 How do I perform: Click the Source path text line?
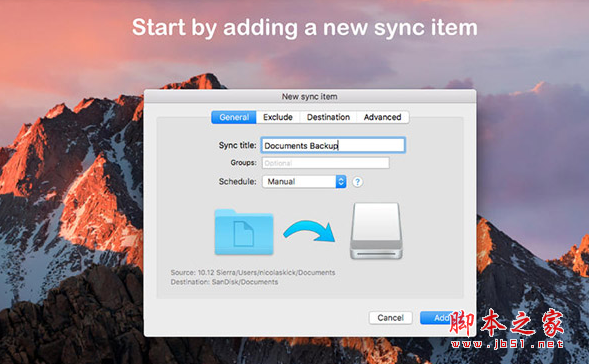tap(253, 272)
